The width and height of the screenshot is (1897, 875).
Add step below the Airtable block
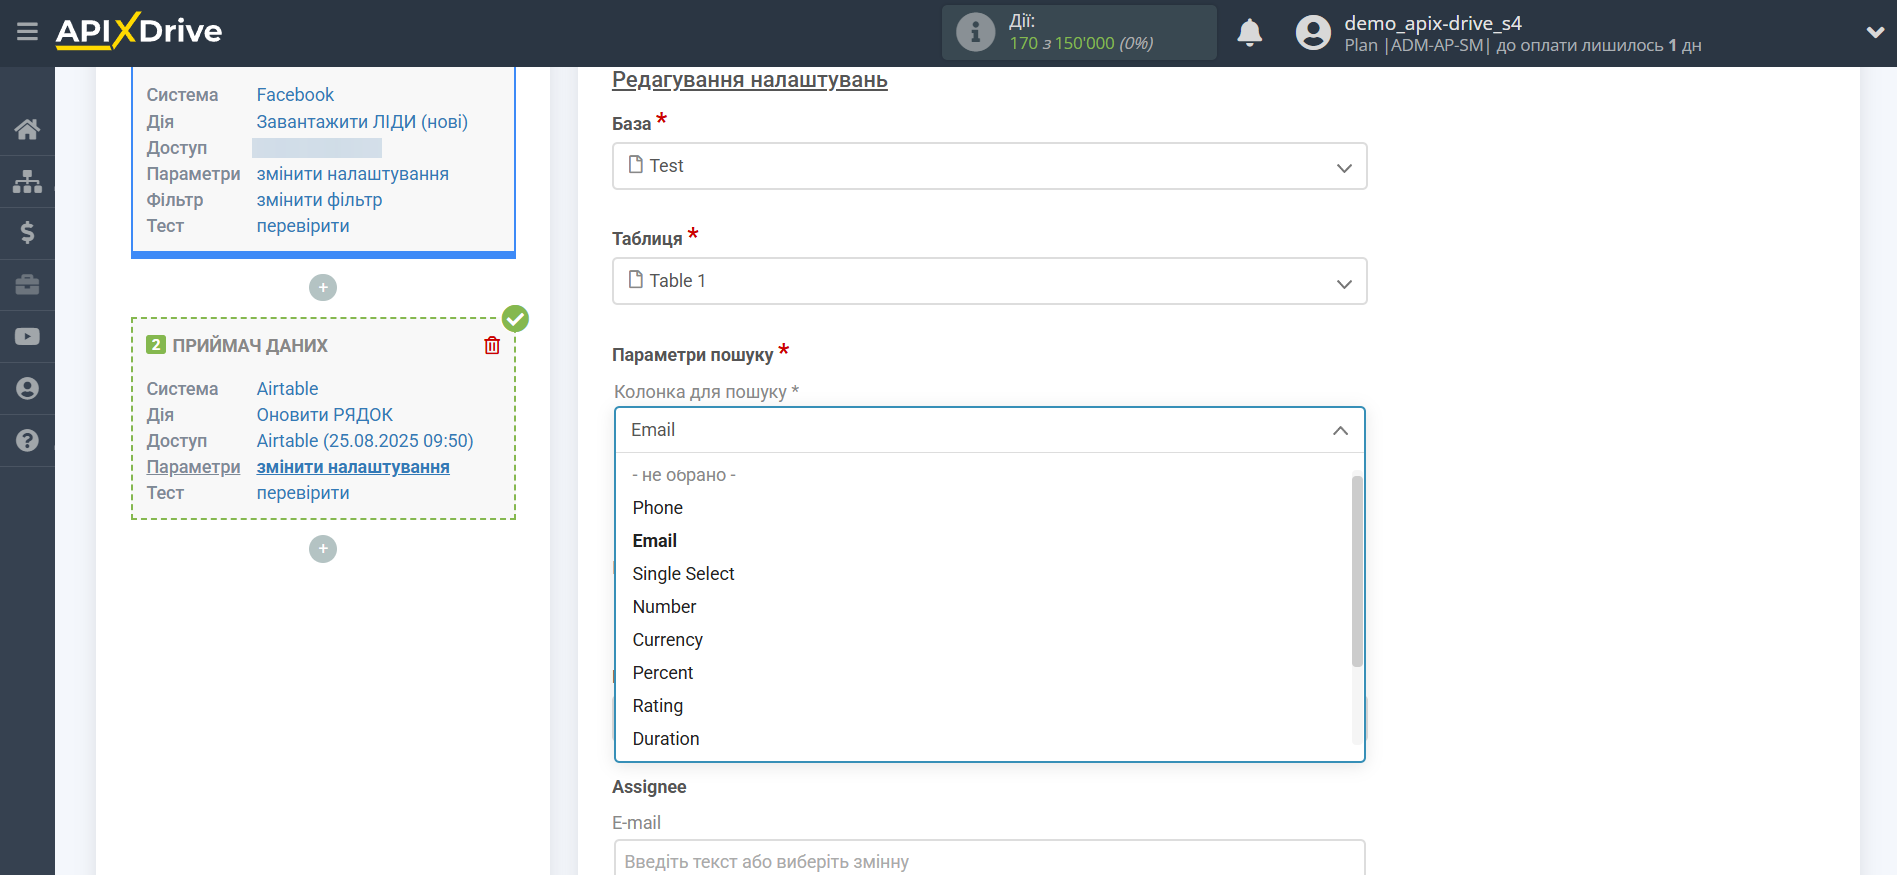pyautogui.click(x=322, y=549)
